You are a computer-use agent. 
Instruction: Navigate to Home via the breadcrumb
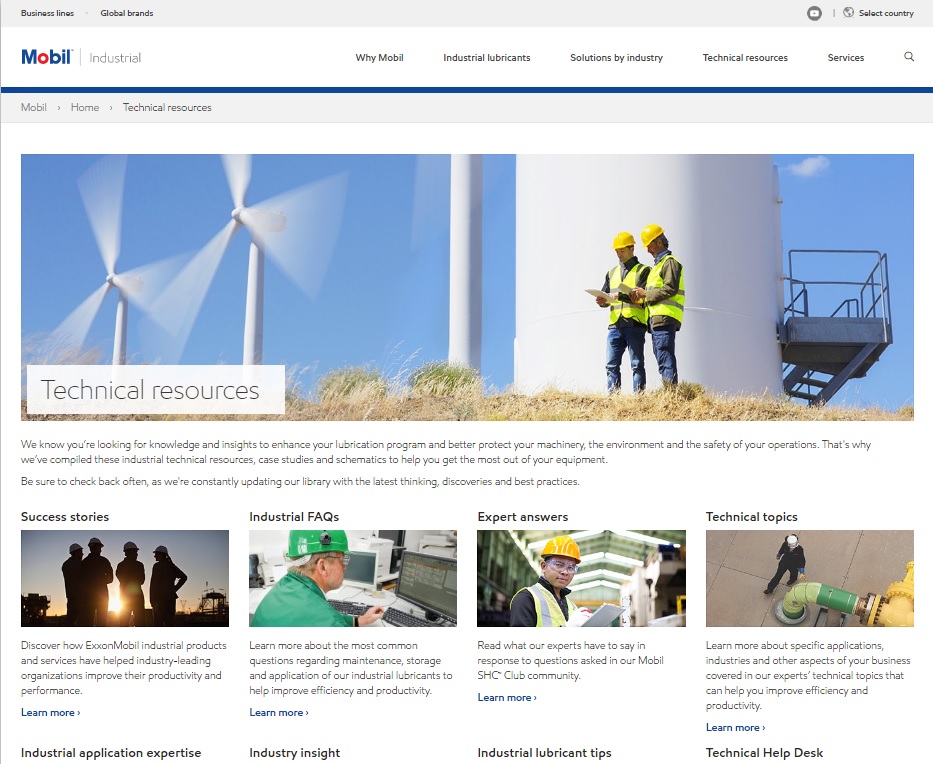point(85,107)
